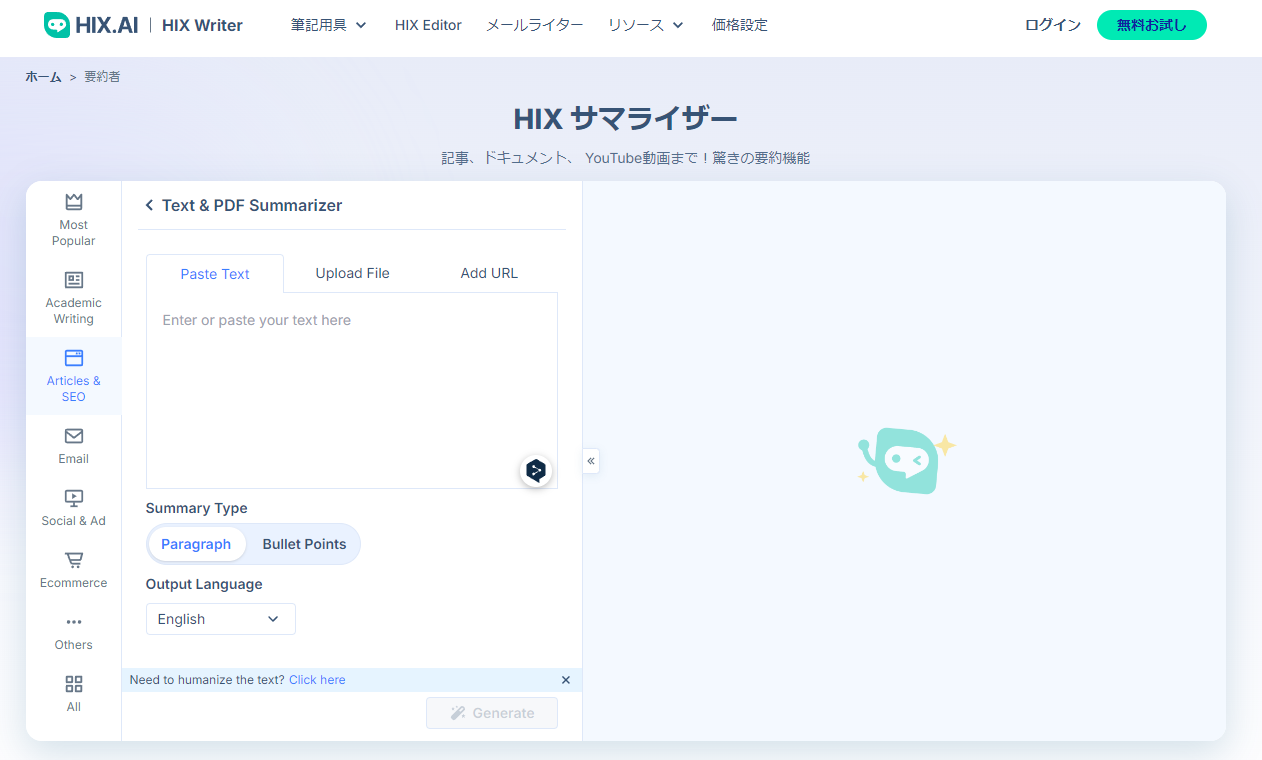Select the Most Popular sidebar icon
This screenshot has width=1262, height=760.
click(x=73, y=218)
